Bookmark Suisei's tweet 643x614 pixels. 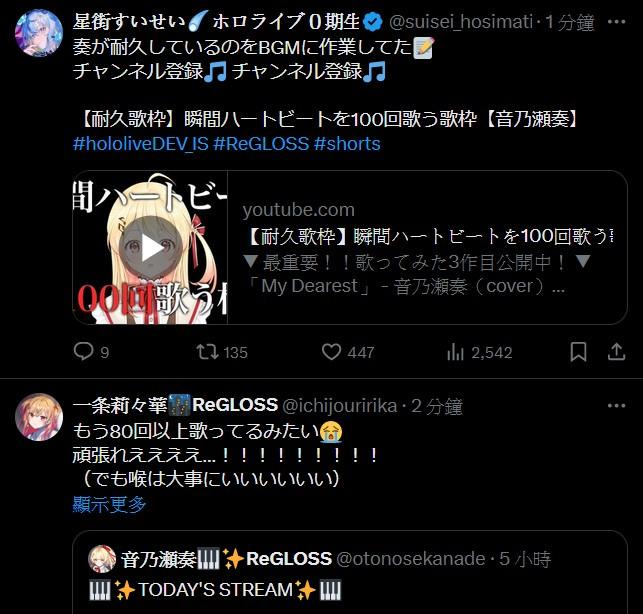[578, 352]
